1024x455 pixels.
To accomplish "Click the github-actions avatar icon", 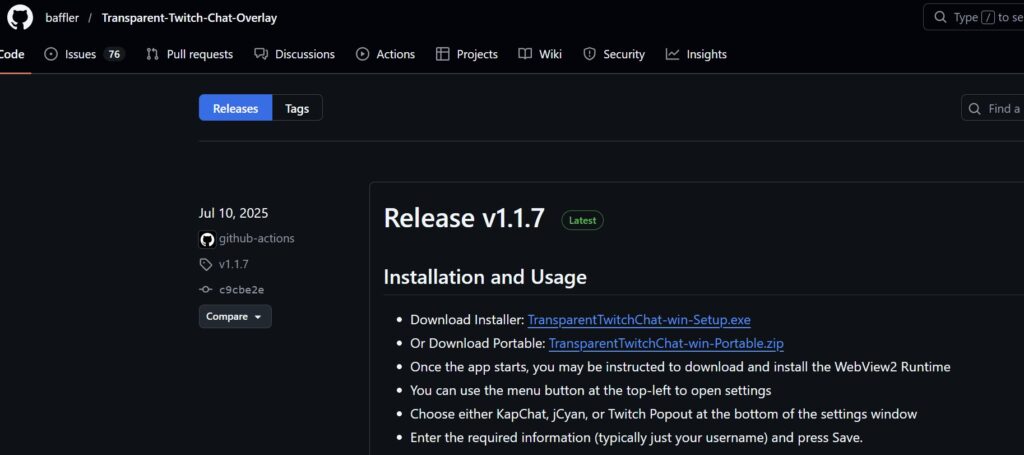I will click(x=207, y=240).
